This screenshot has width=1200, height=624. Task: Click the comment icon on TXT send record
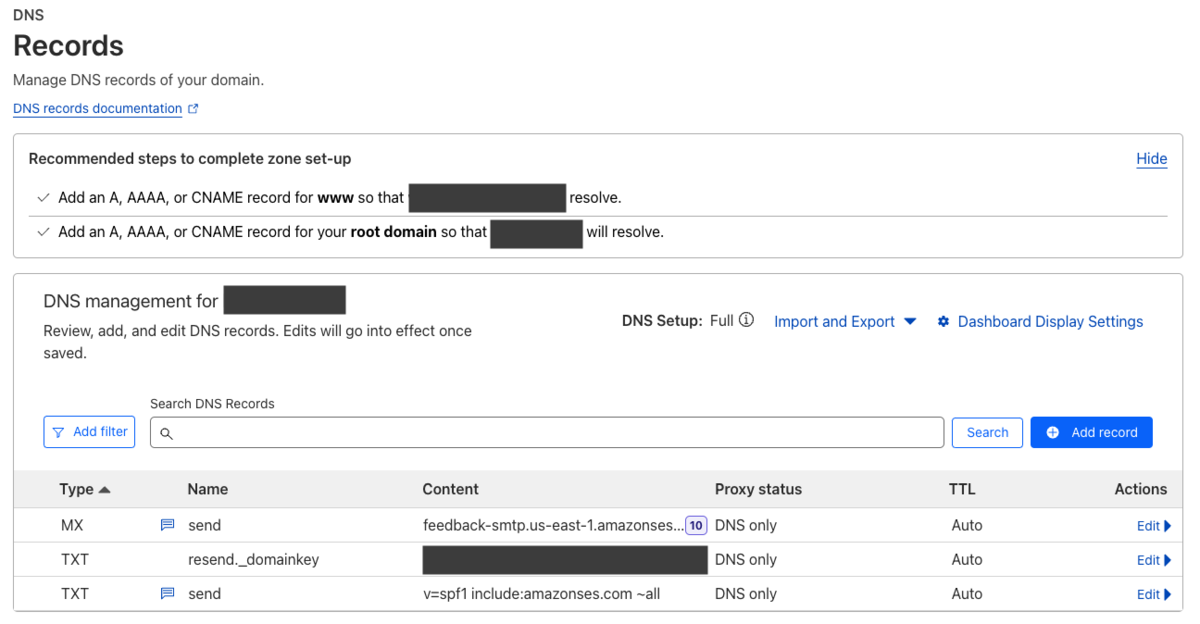pos(168,593)
